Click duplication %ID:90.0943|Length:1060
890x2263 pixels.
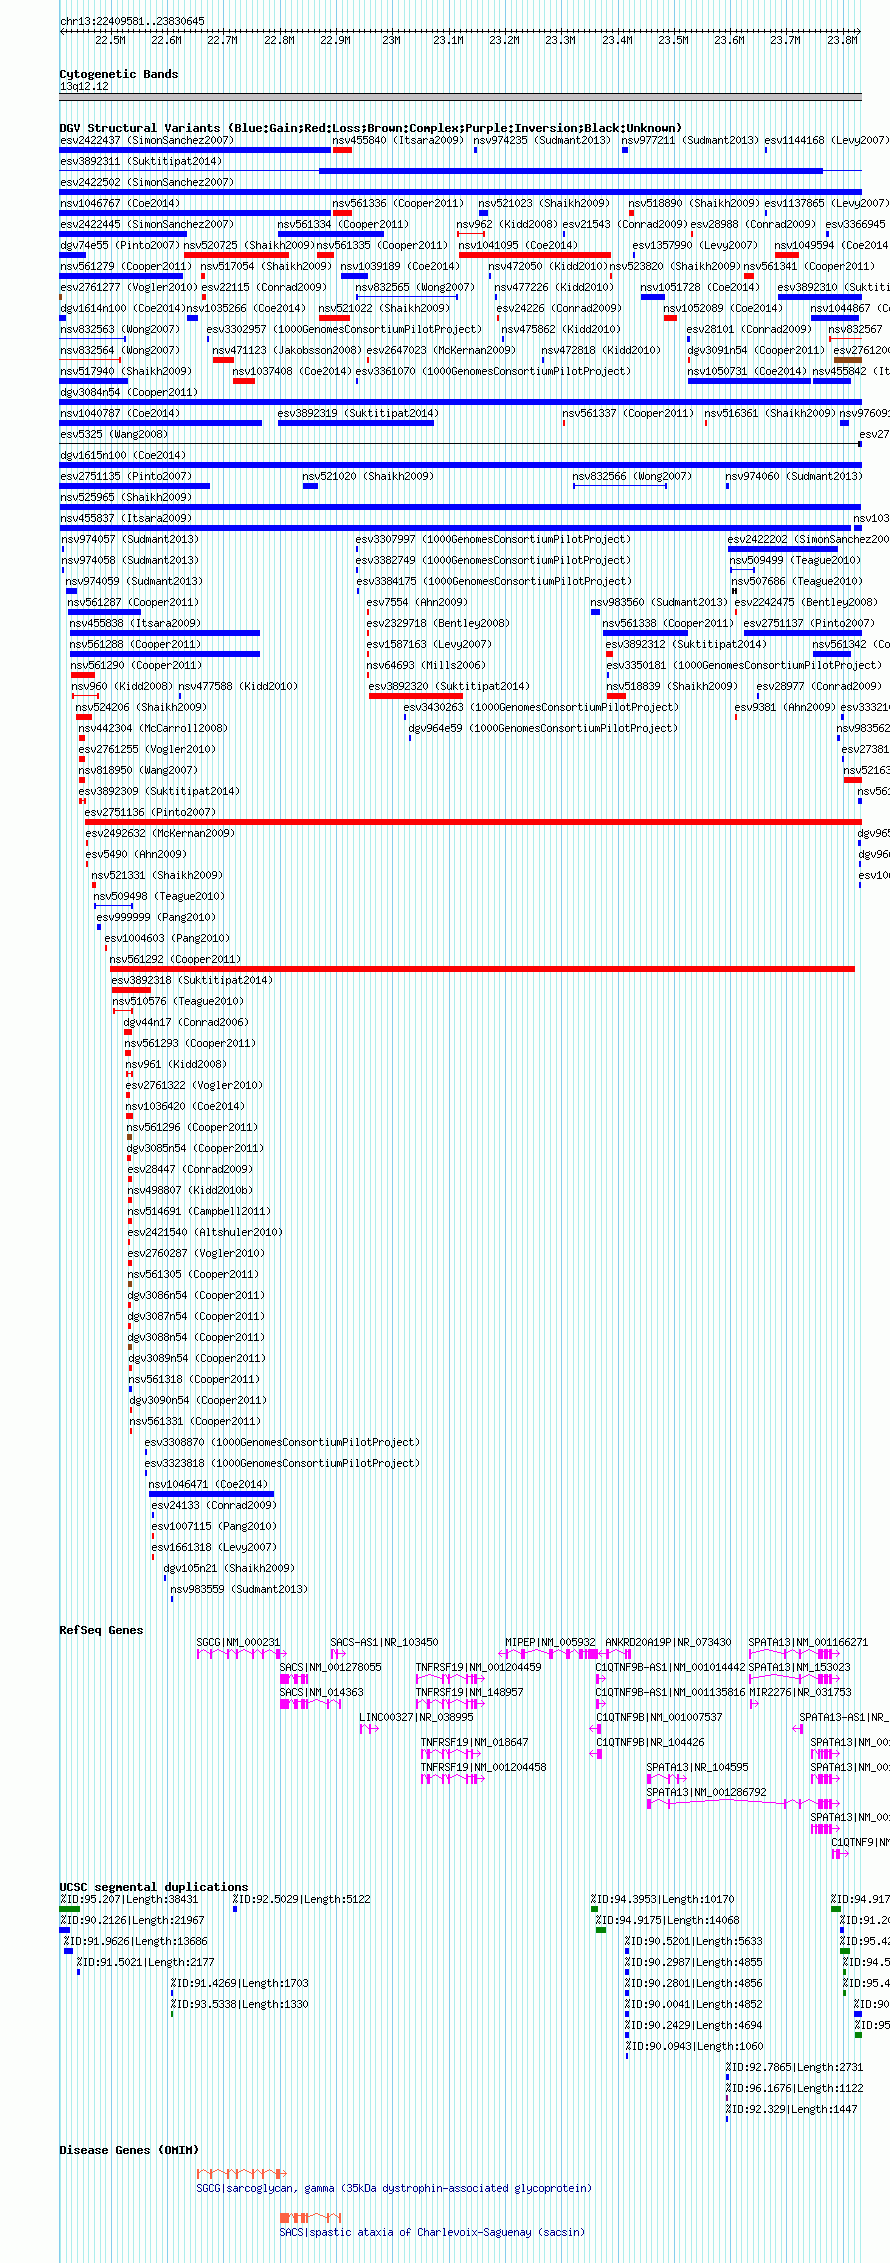point(694,2046)
